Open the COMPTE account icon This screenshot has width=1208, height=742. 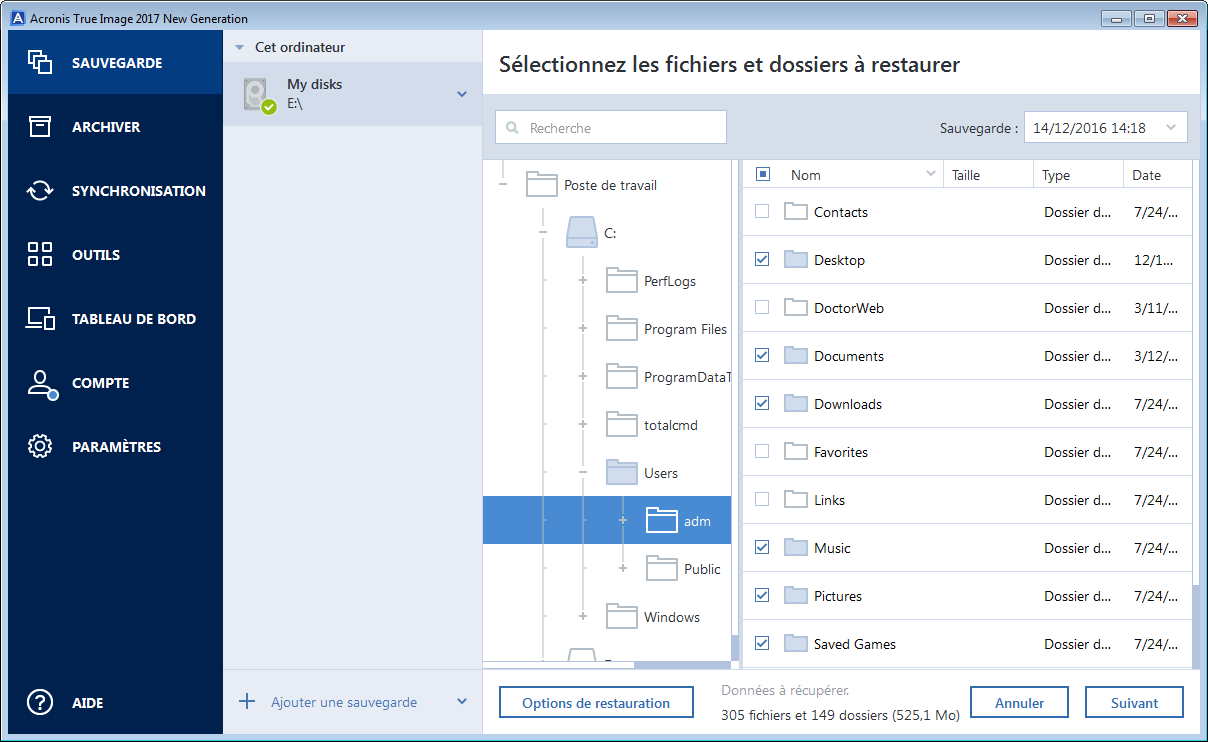coord(40,382)
